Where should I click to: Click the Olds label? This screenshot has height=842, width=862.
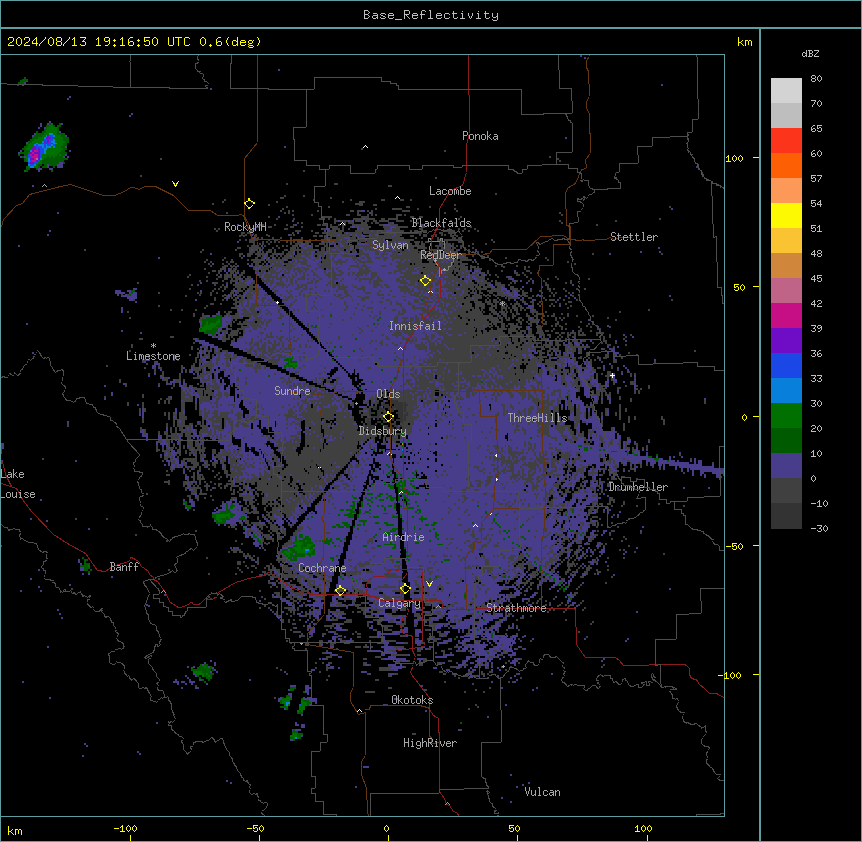click(388, 394)
